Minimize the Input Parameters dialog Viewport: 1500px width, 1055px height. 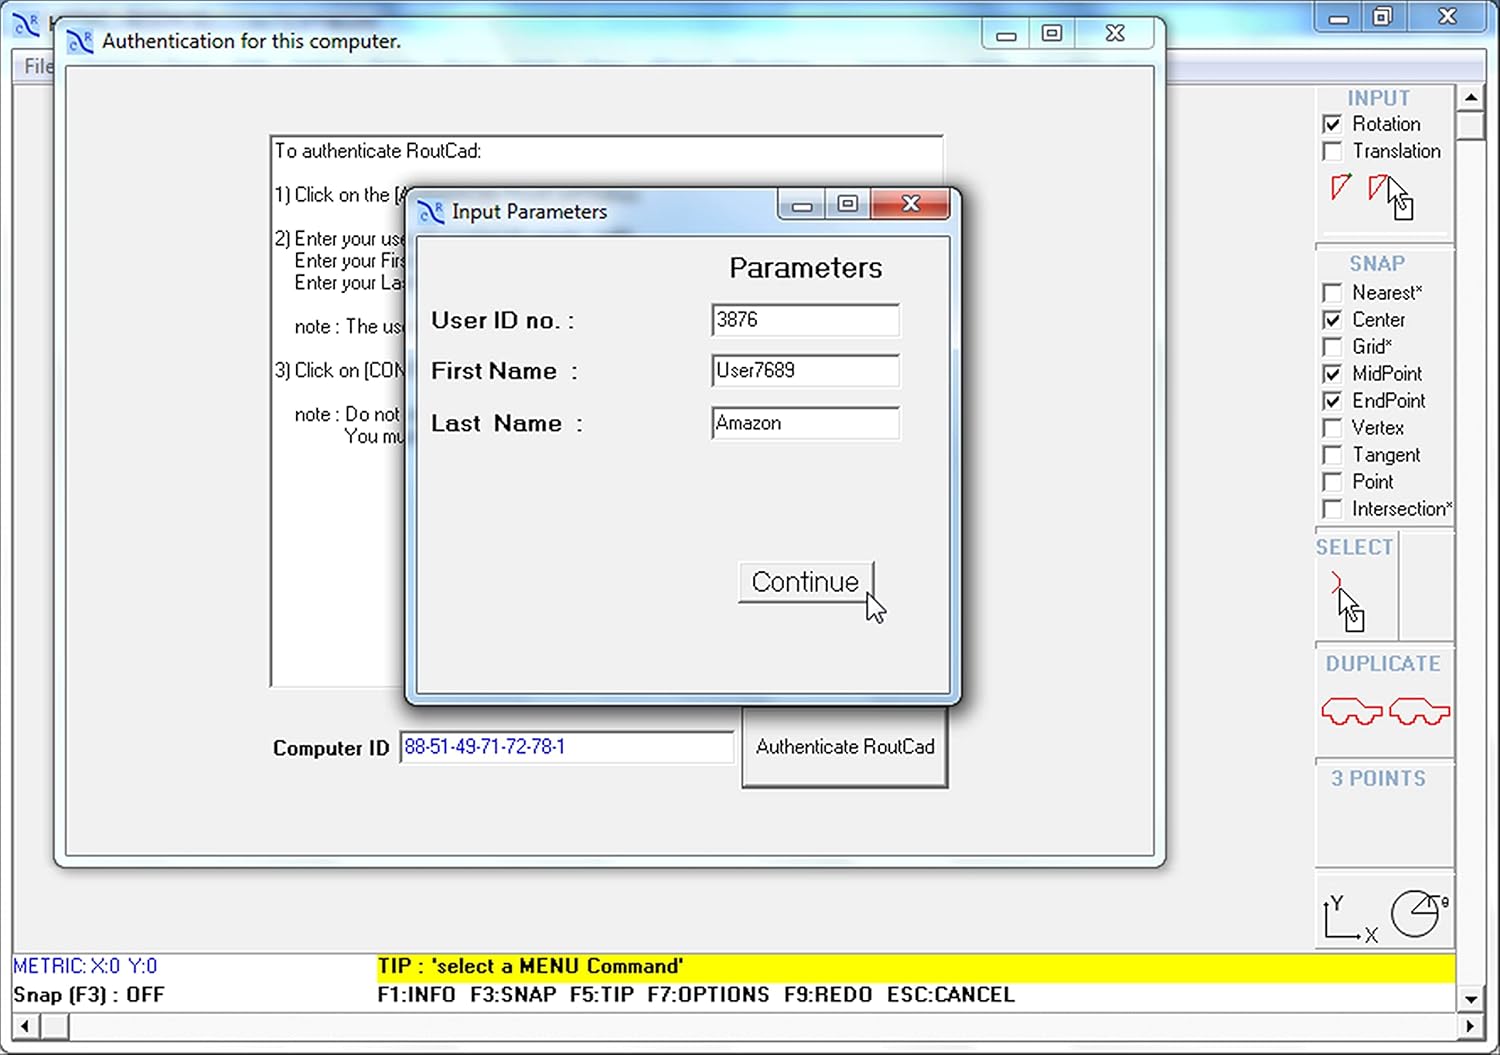pos(802,205)
